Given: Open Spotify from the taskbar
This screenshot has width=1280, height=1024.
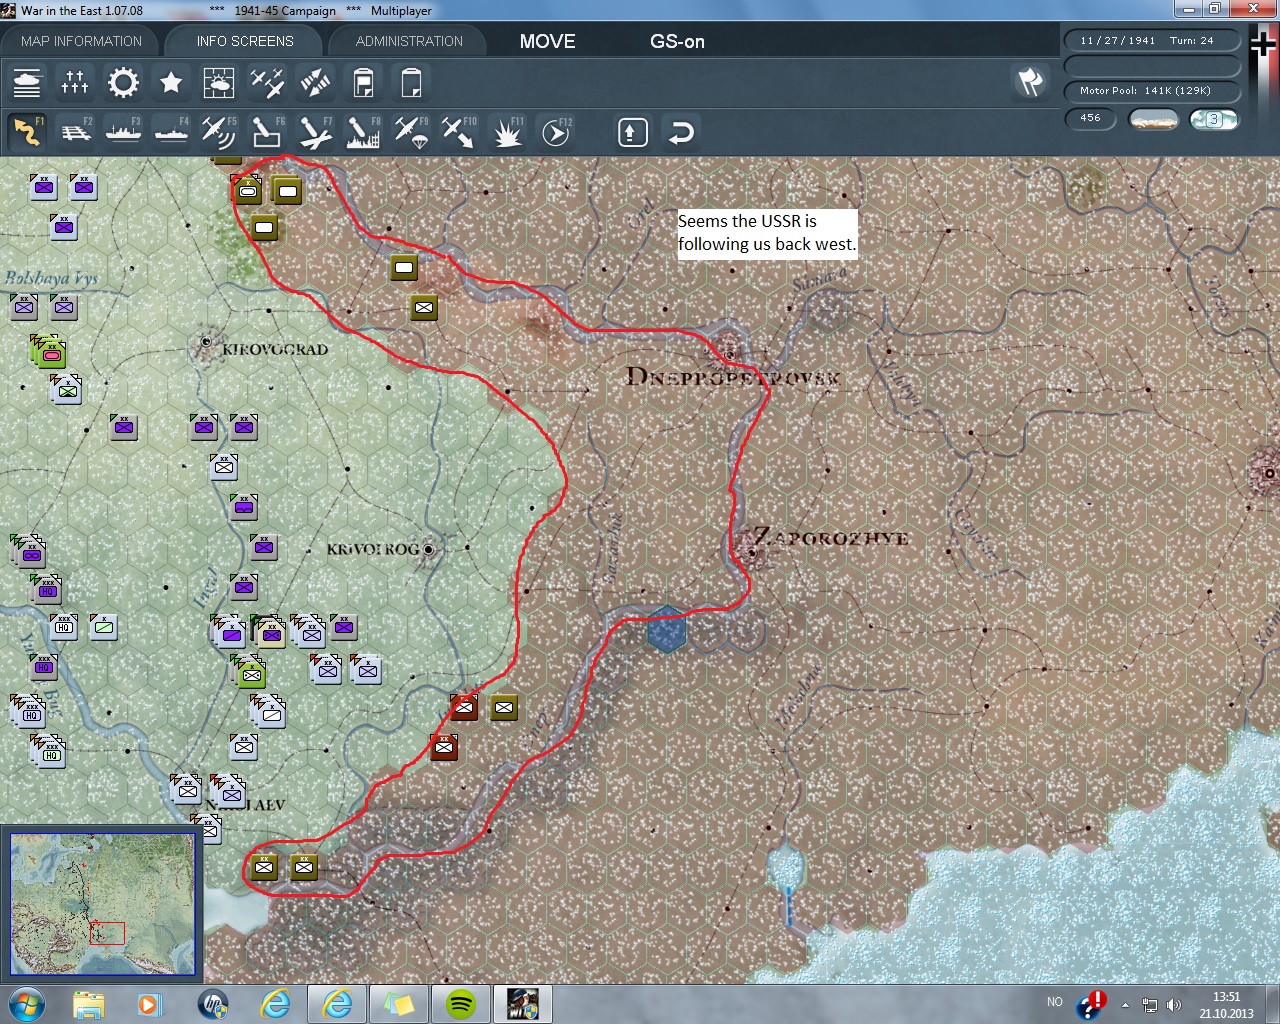Looking at the screenshot, I should [x=460, y=1003].
